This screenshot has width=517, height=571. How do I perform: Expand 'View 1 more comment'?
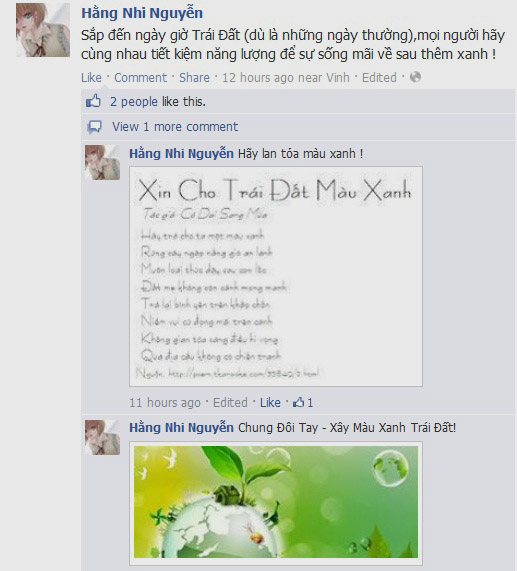point(175,127)
